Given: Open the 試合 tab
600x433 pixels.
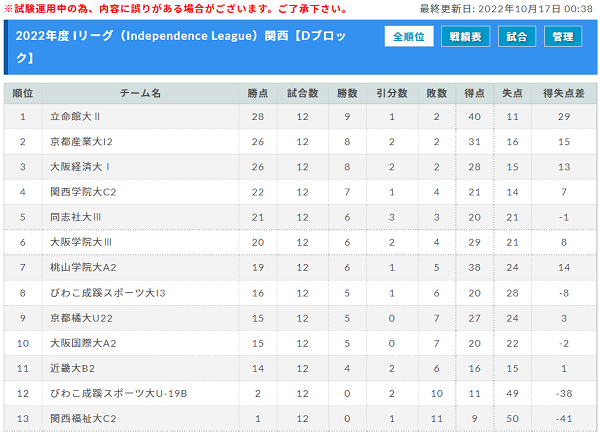Looking at the screenshot, I should pos(517,36).
